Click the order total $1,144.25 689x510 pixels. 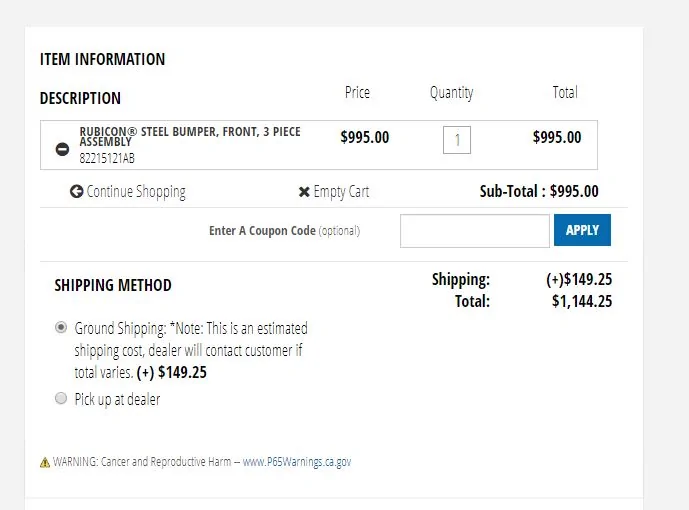582,301
